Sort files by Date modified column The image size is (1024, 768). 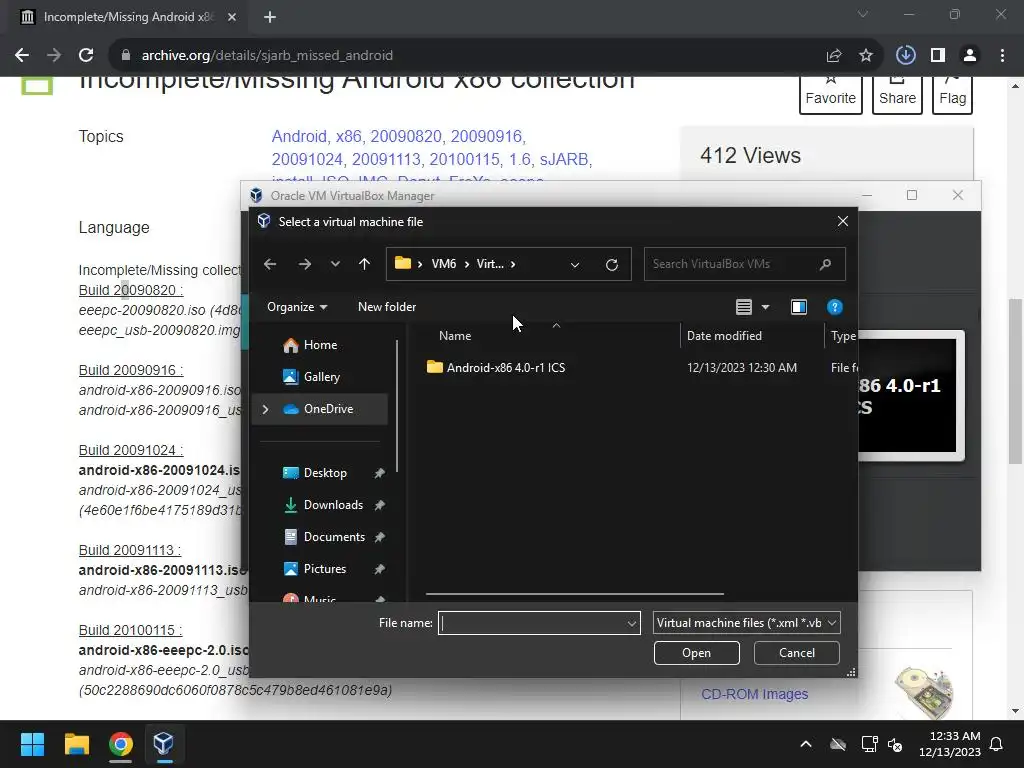tap(724, 336)
